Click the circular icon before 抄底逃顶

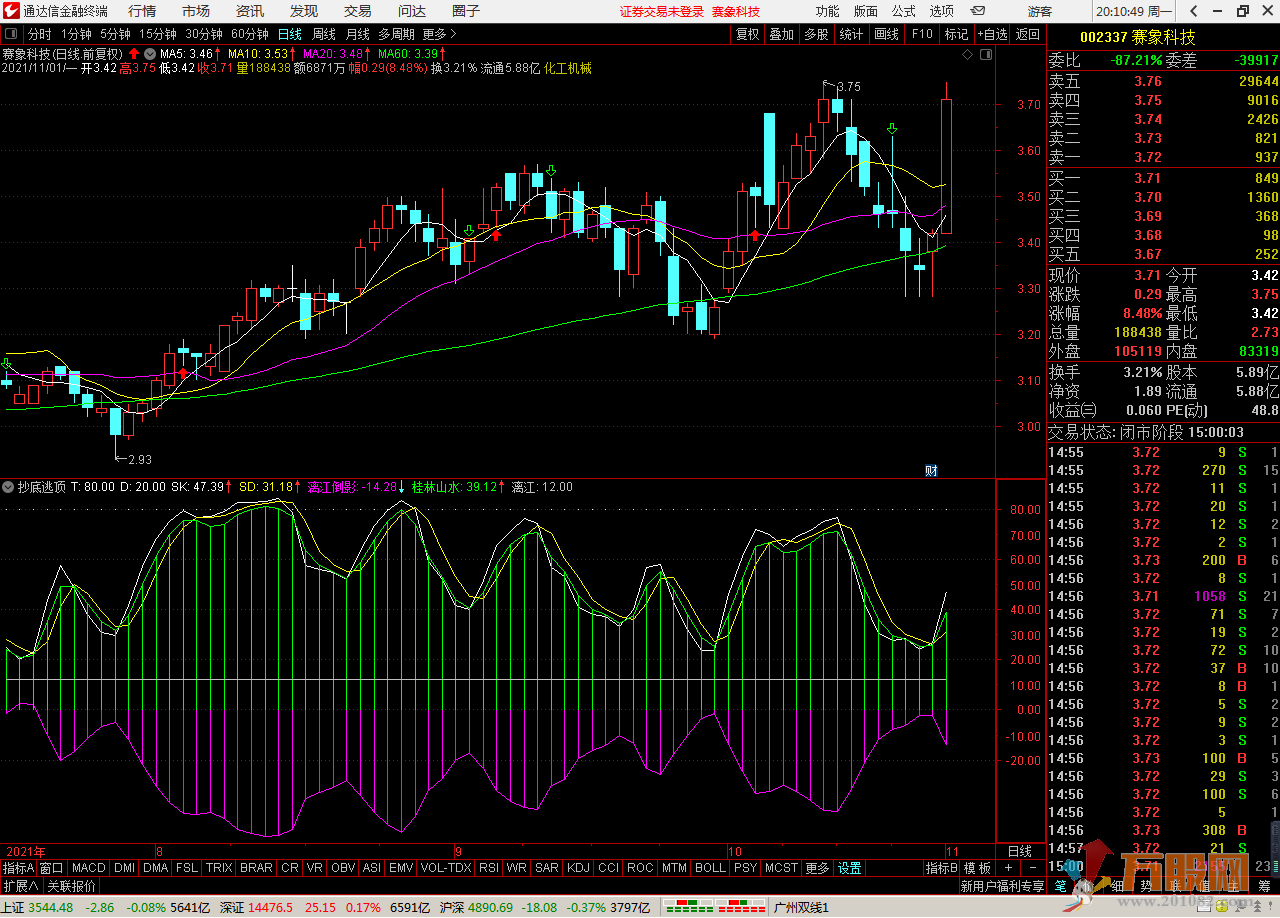(x=9, y=487)
